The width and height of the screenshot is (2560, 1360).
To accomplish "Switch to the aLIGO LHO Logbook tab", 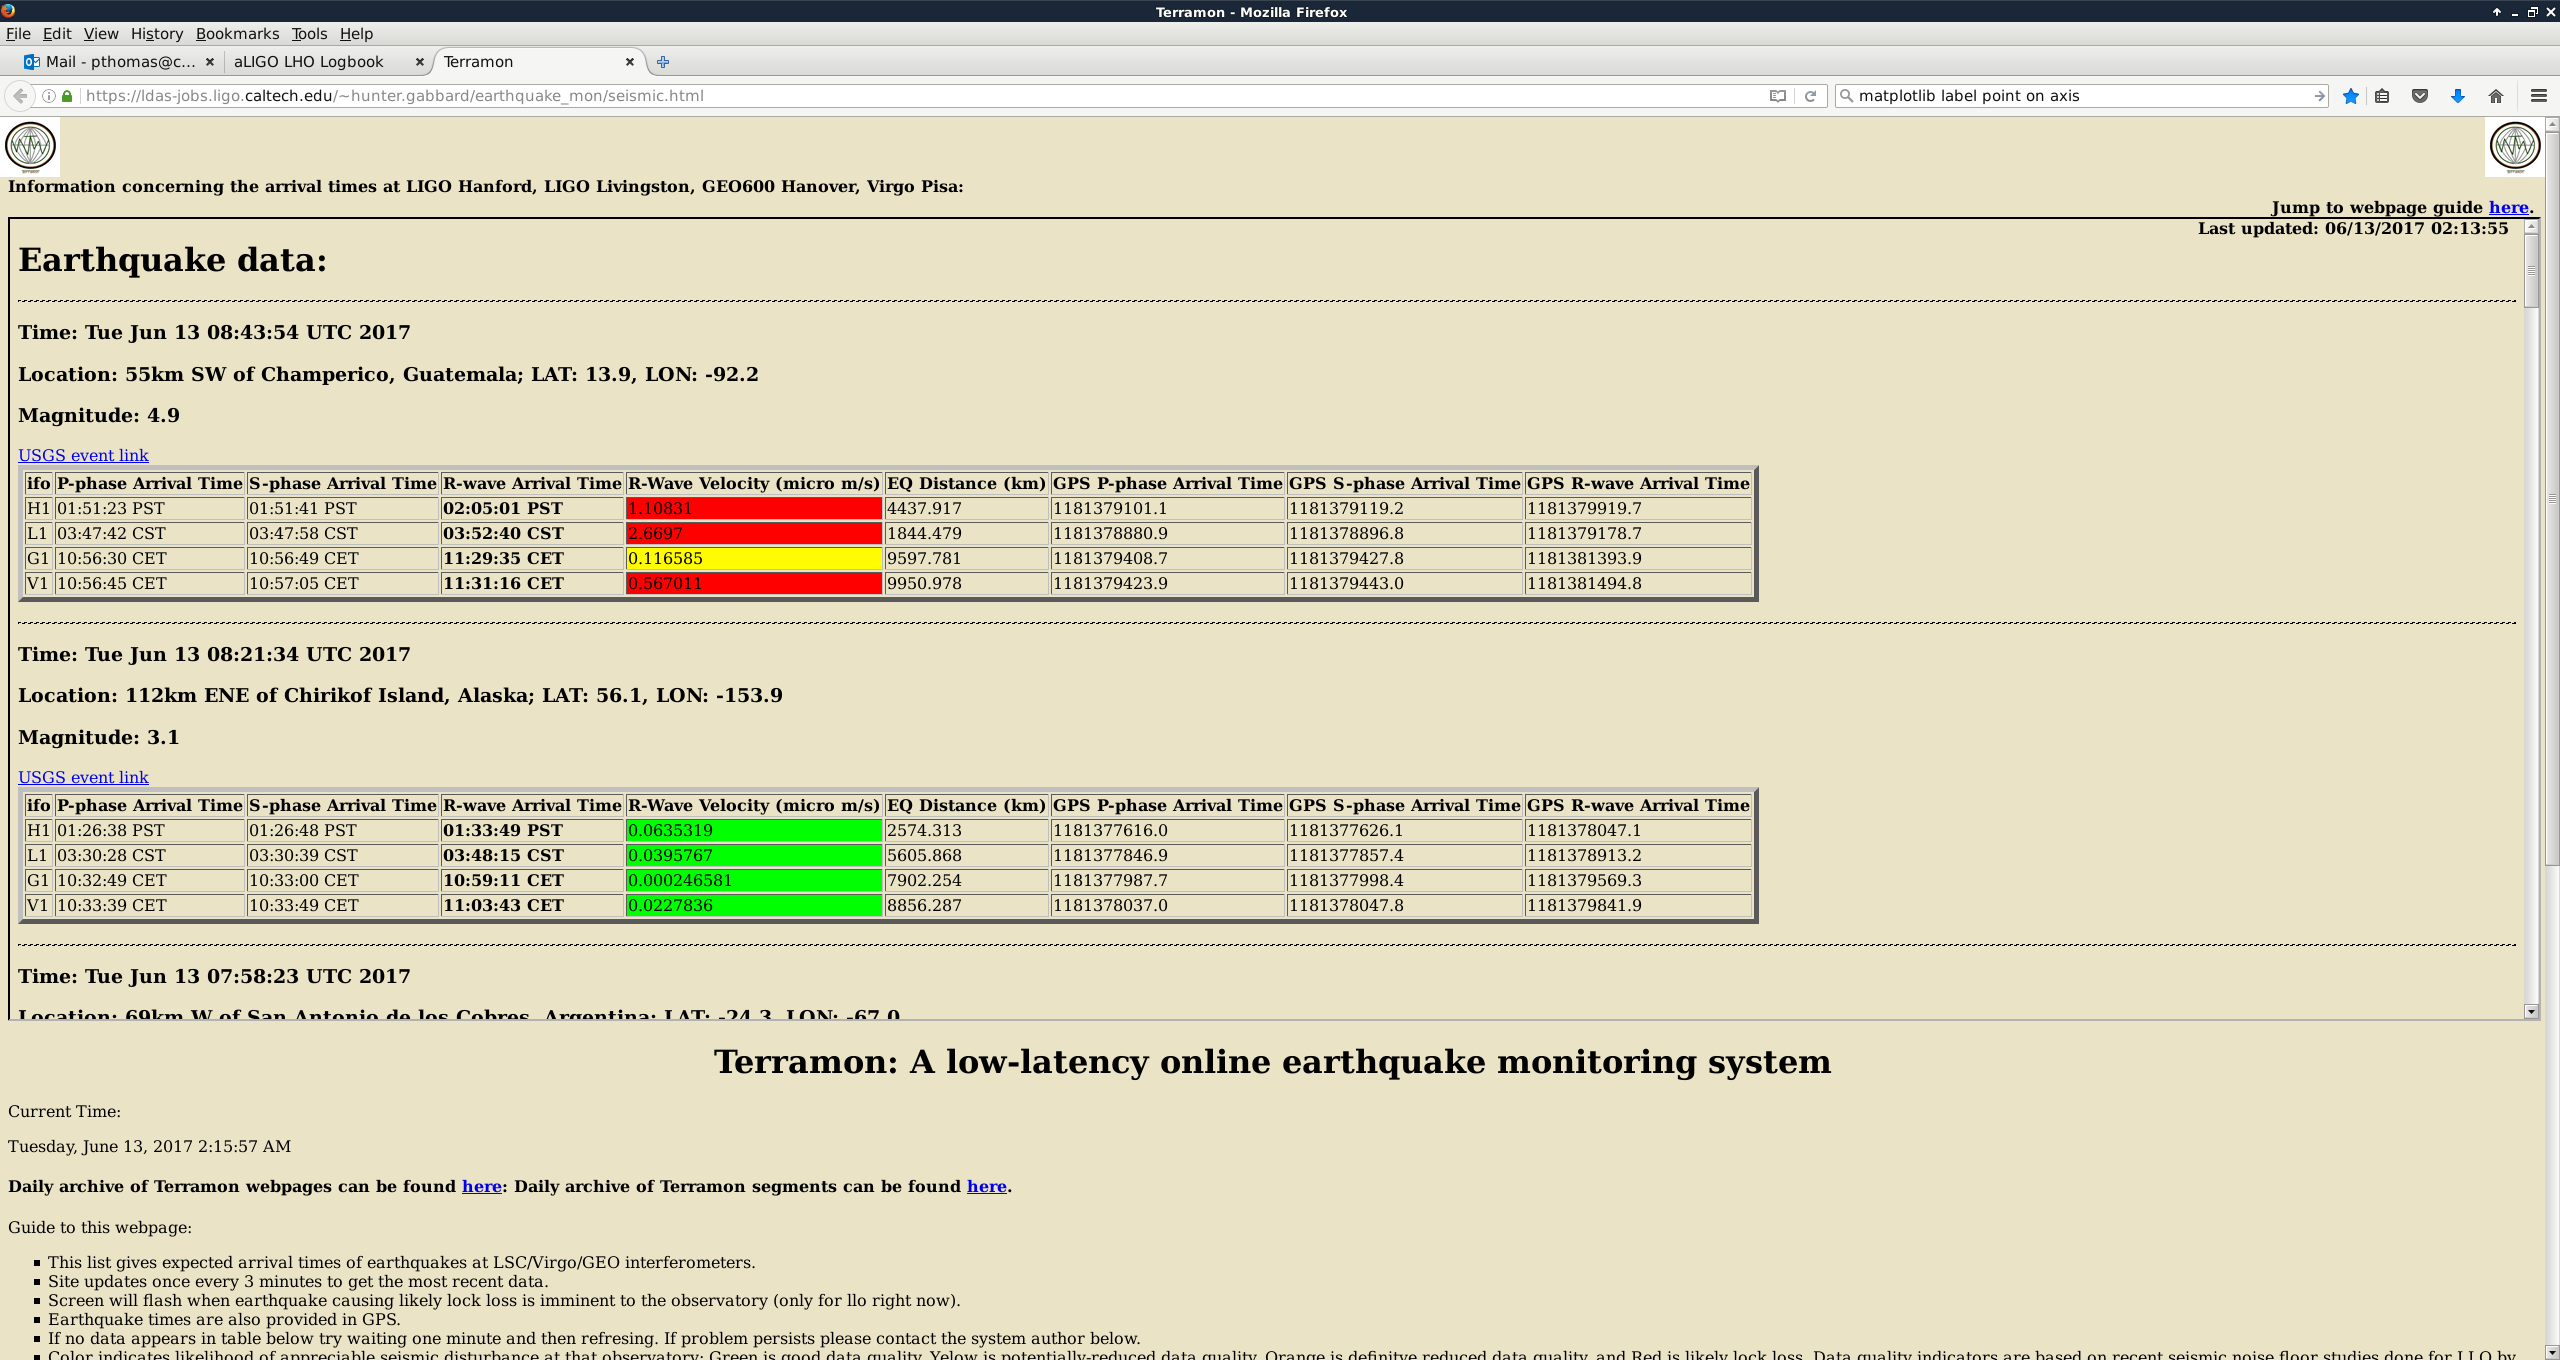I will click(x=327, y=62).
